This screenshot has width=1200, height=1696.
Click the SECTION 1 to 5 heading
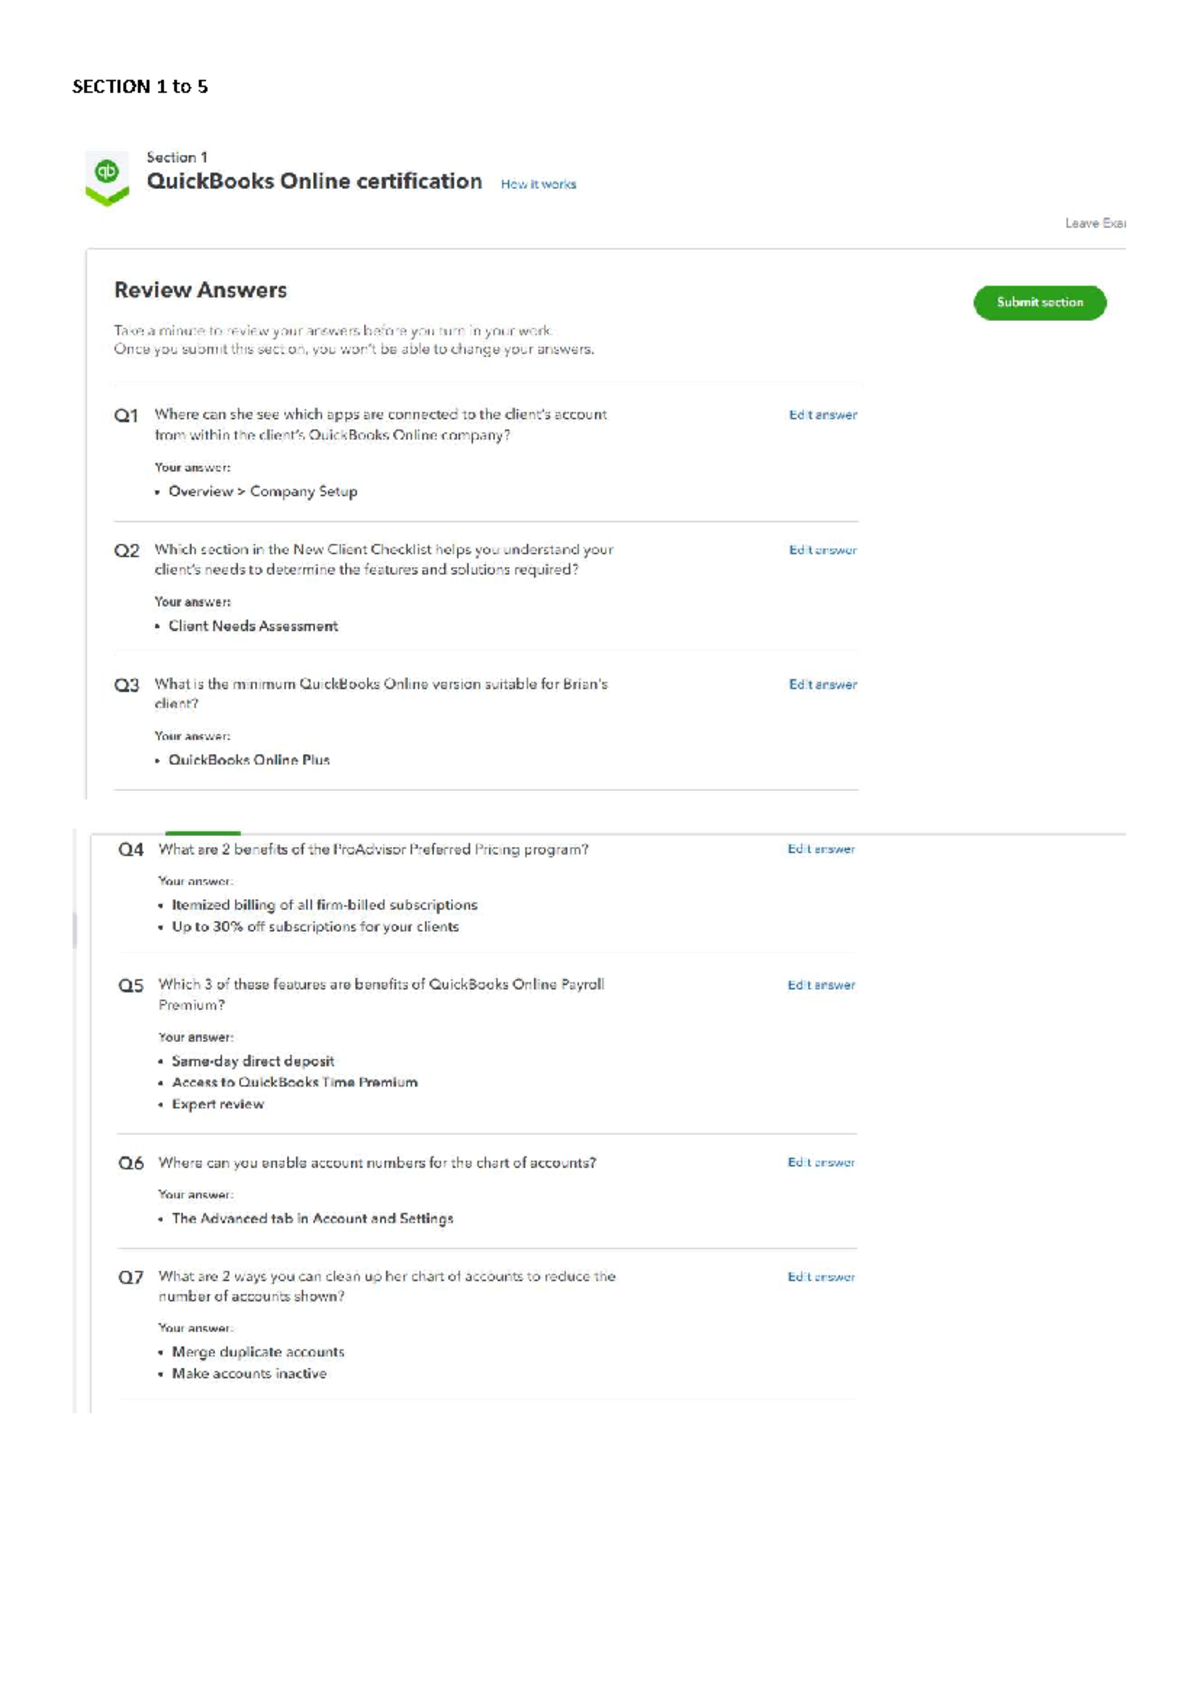coord(139,87)
